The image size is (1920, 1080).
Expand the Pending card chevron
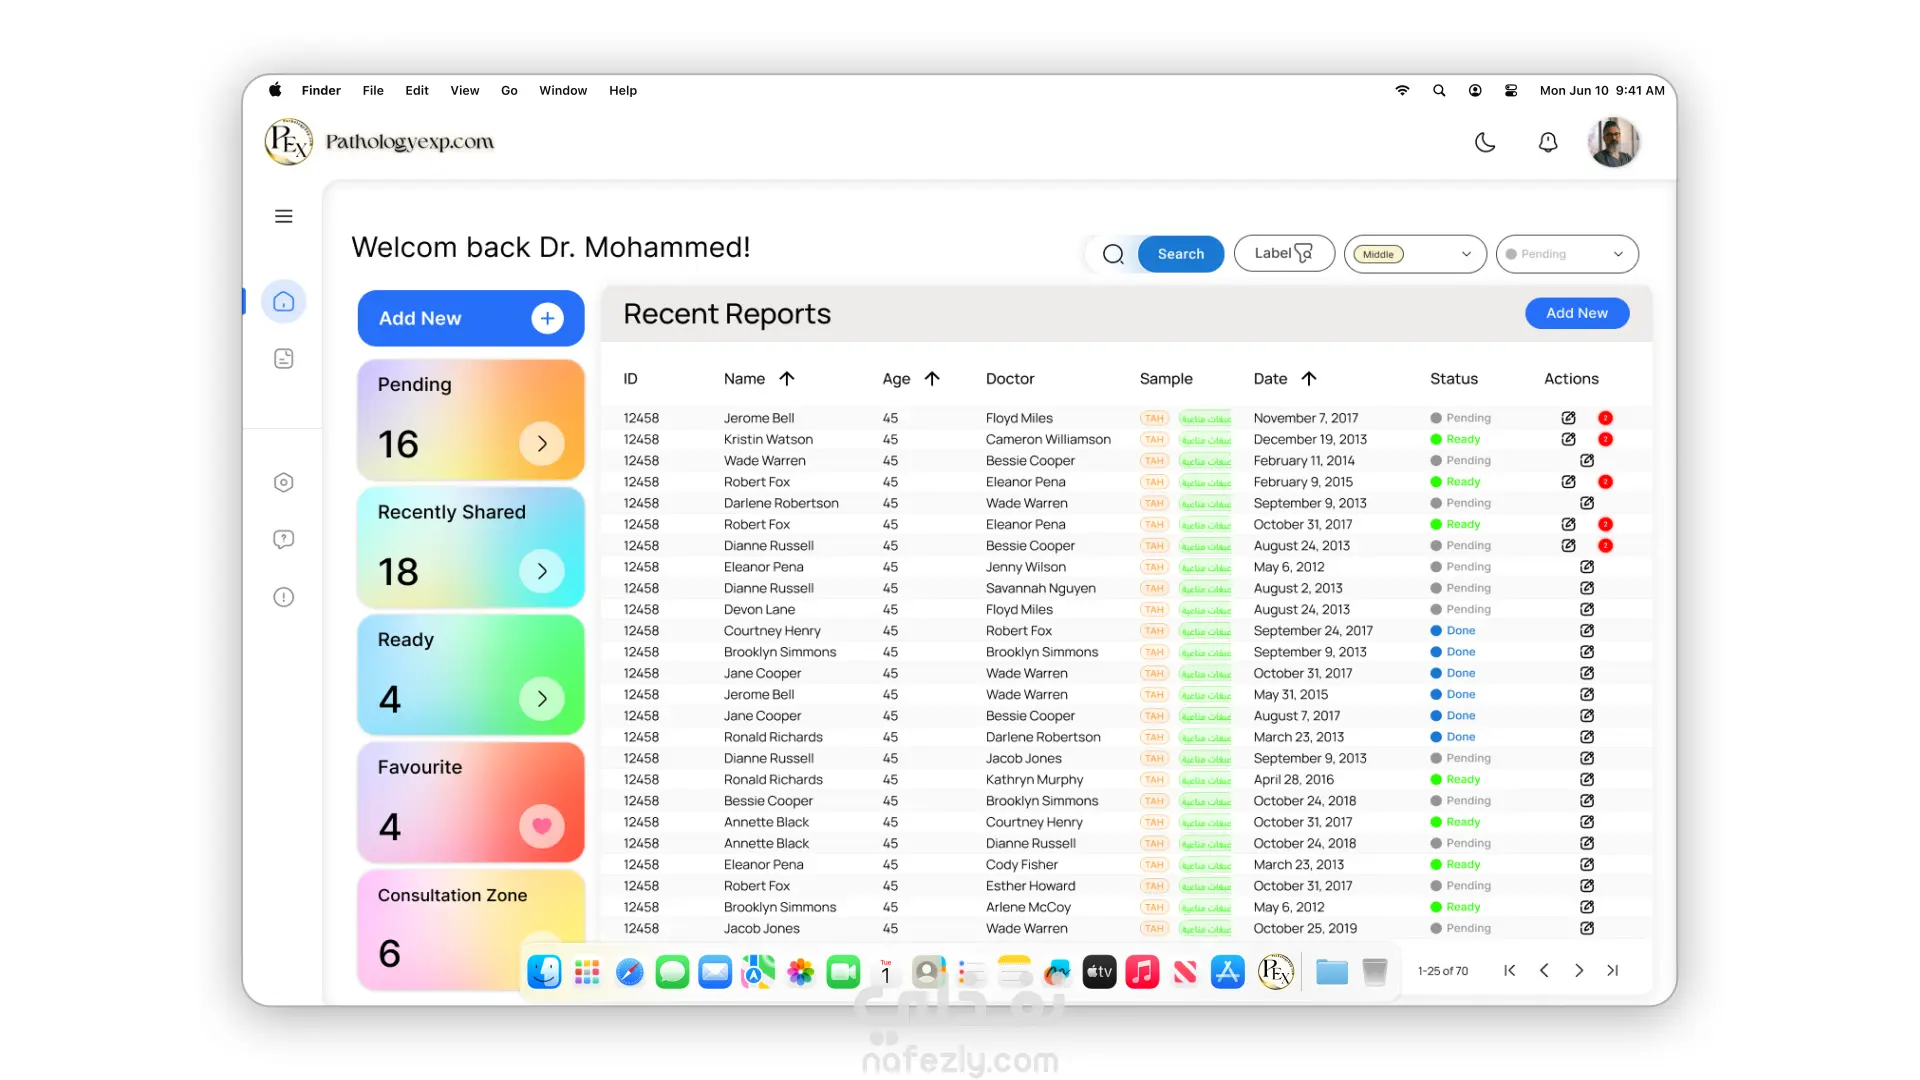tap(542, 443)
